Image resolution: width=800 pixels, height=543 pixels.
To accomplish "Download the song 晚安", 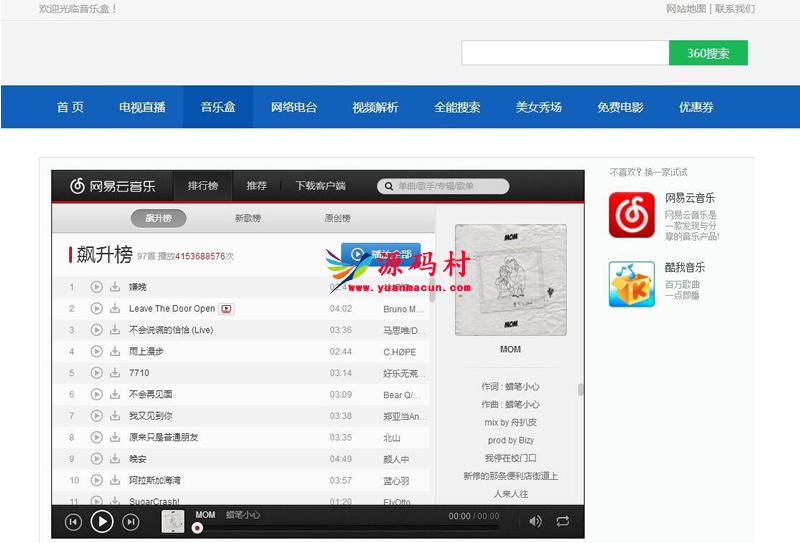I will [x=115, y=459].
